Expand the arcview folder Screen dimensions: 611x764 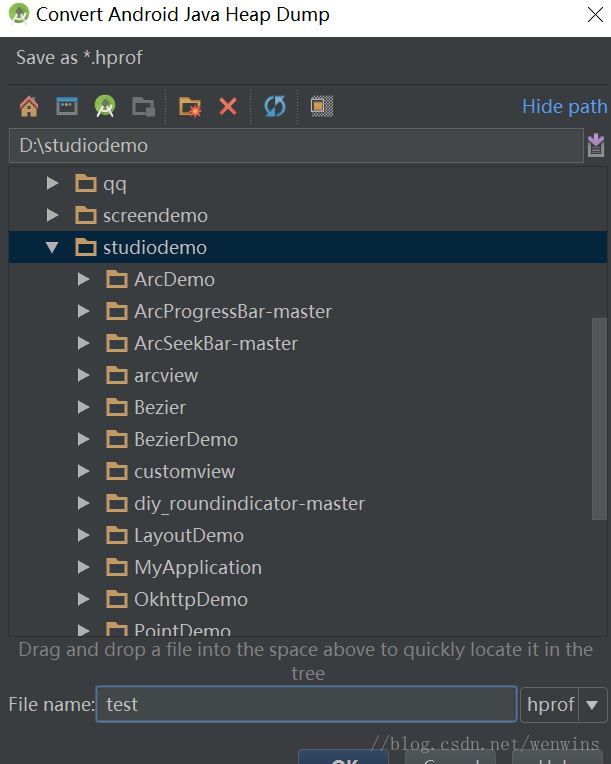pos(83,375)
